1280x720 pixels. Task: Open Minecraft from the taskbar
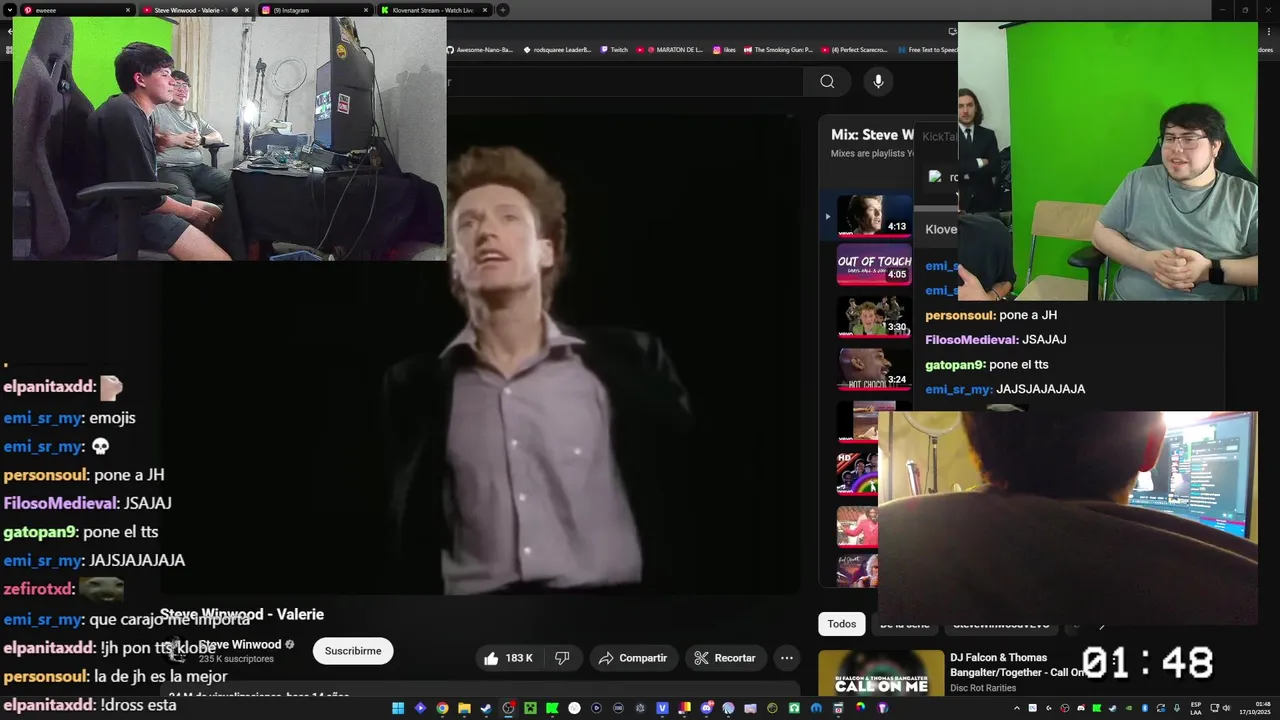[x=531, y=708]
